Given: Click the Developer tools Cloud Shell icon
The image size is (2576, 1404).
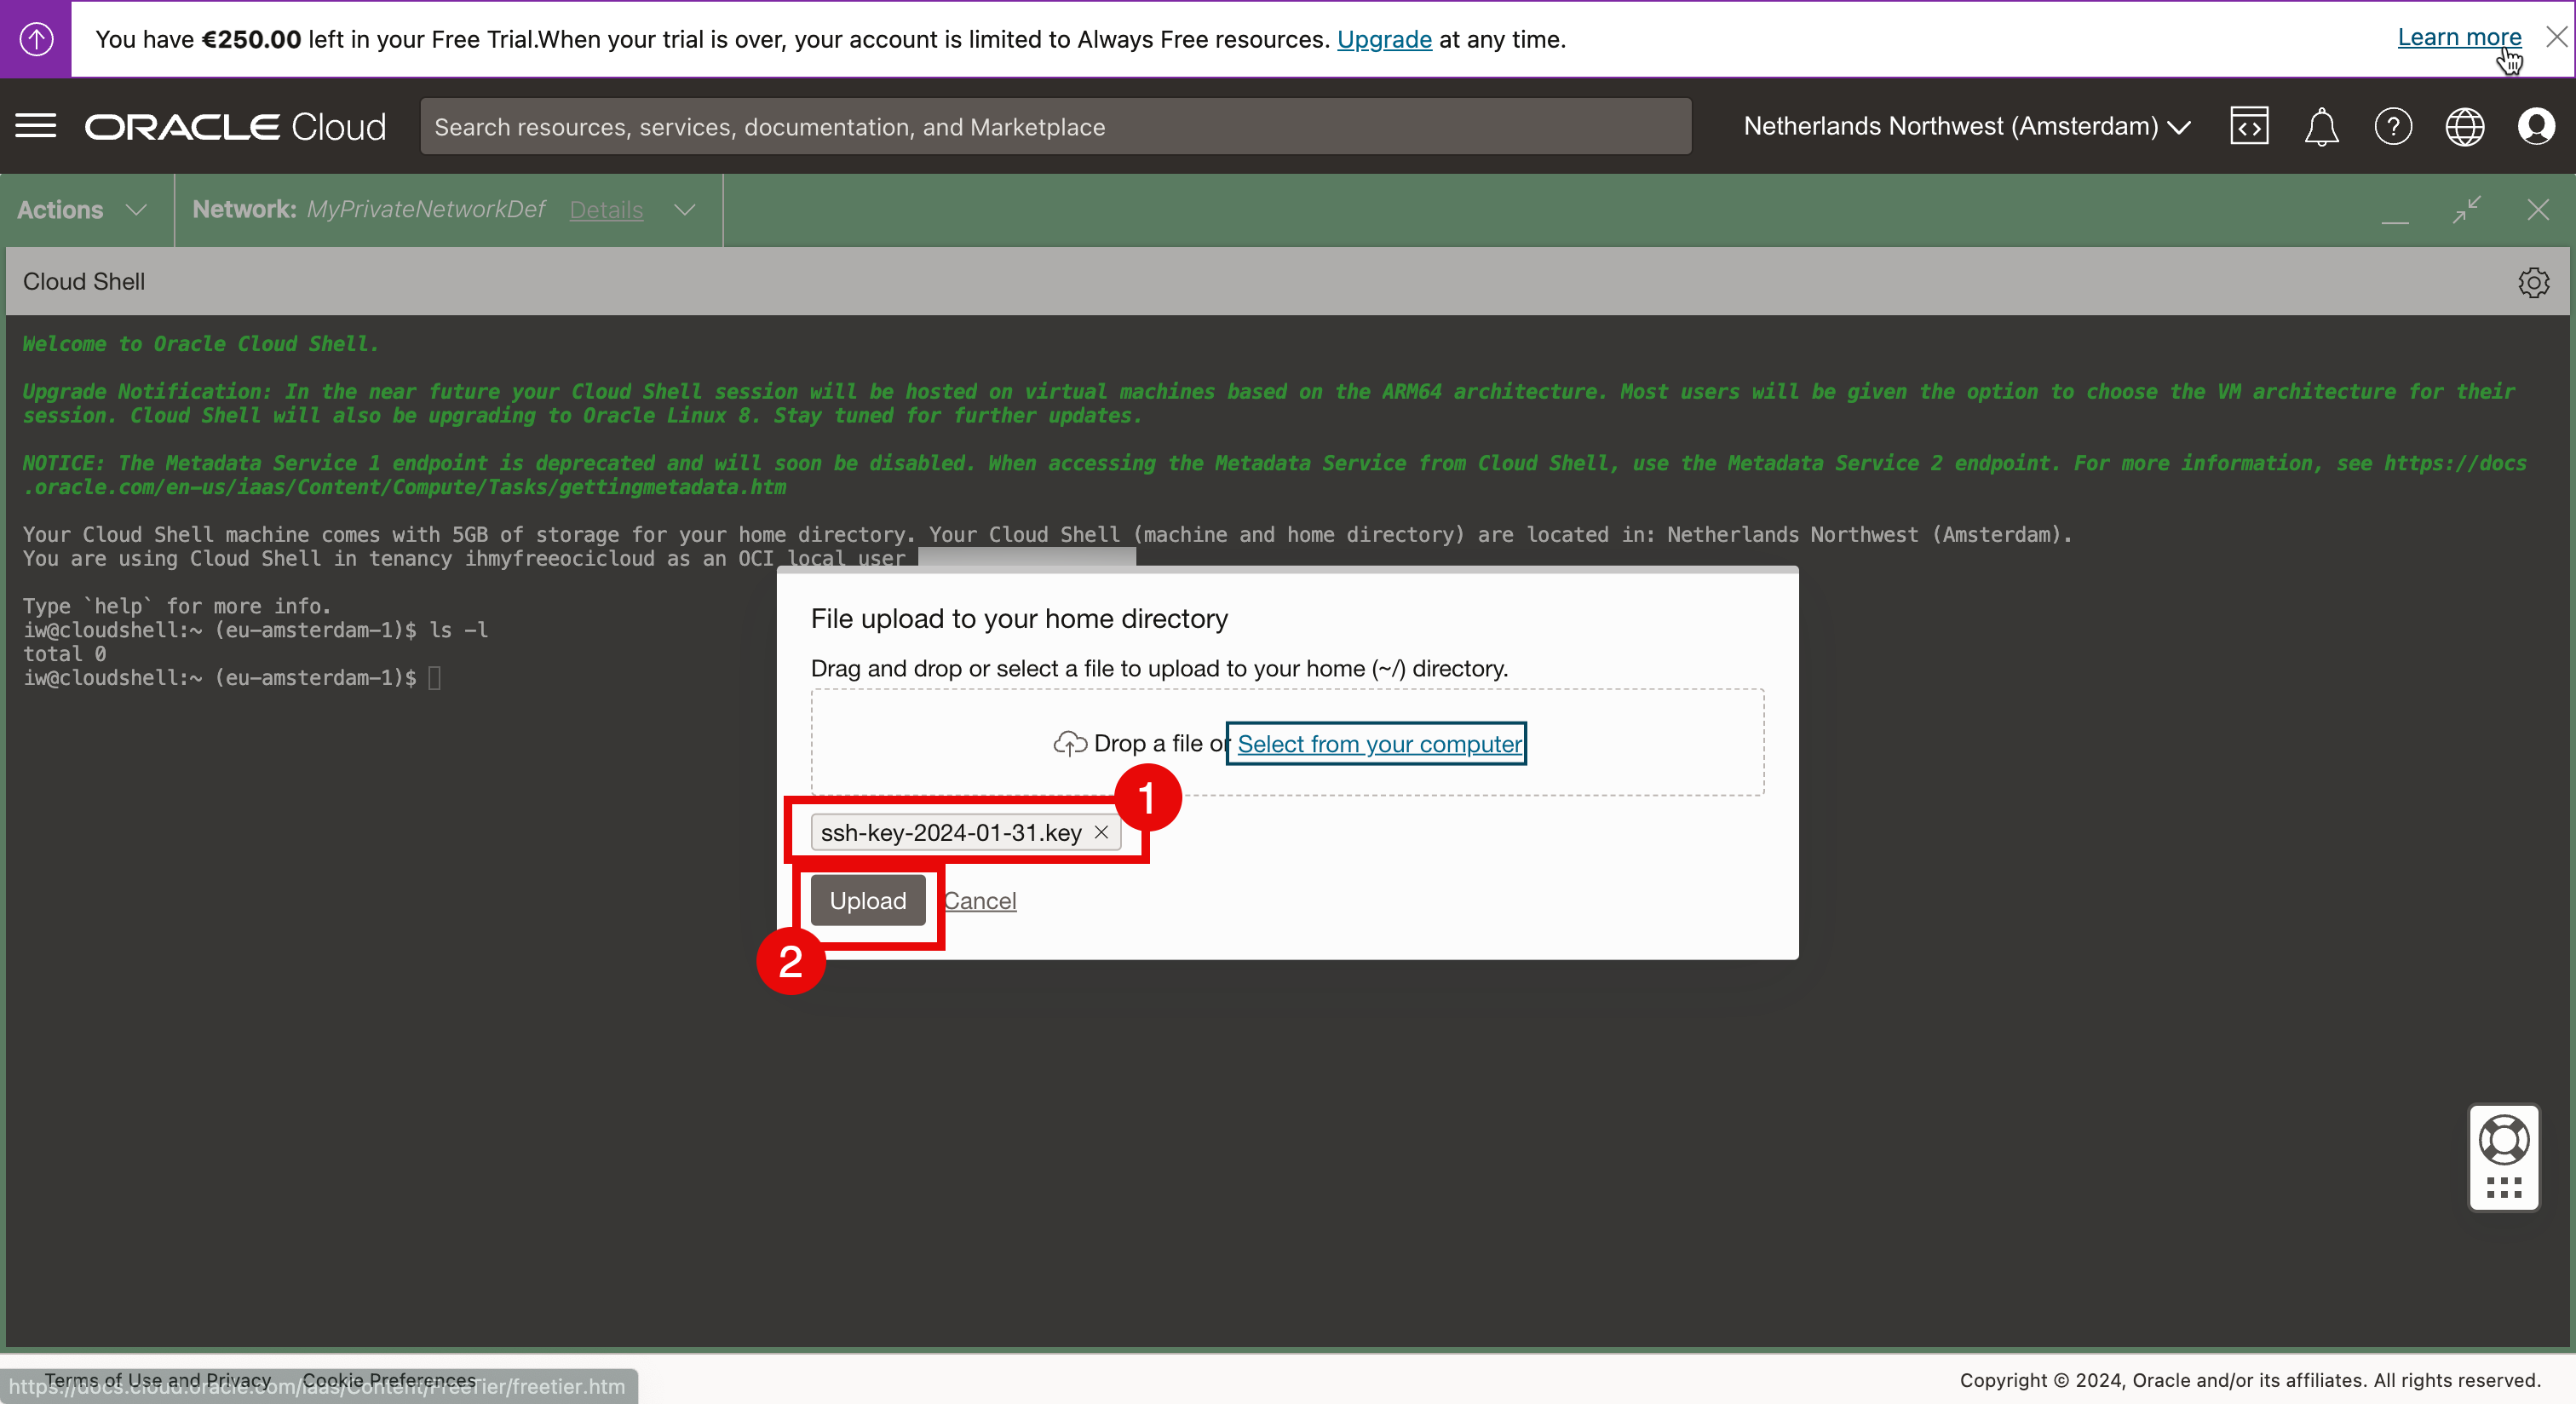Looking at the screenshot, I should [x=2249, y=126].
